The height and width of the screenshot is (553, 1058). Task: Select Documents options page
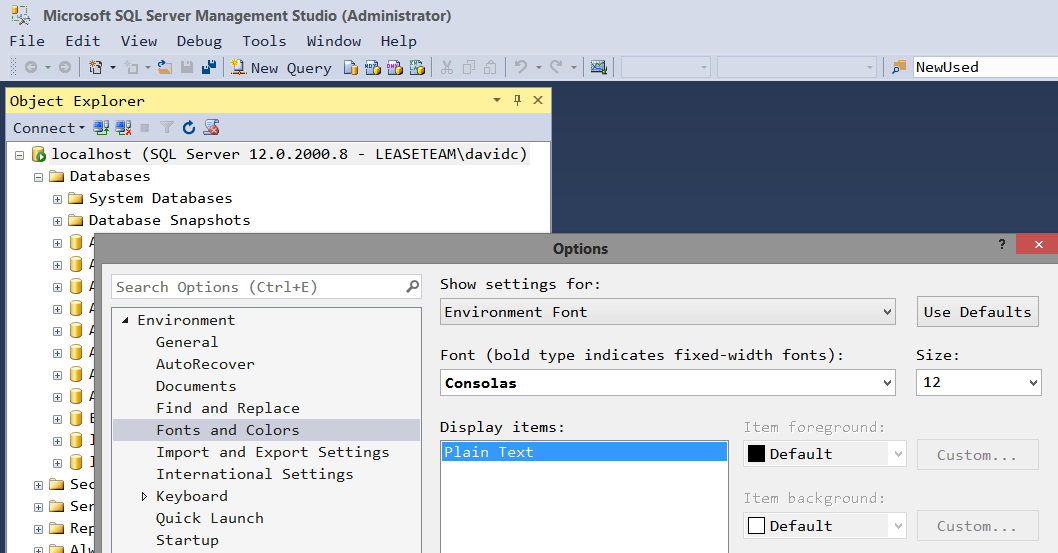coord(196,386)
